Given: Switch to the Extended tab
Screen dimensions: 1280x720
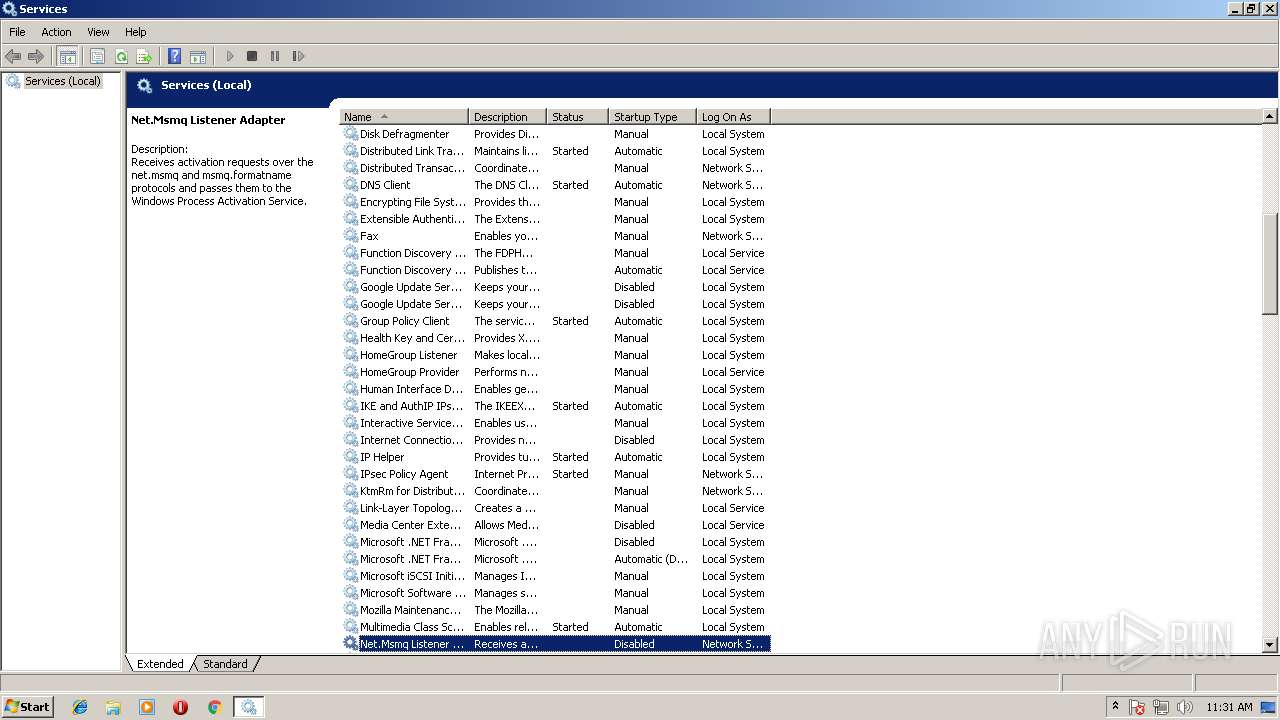Looking at the screenshot, I should [160, 664].
